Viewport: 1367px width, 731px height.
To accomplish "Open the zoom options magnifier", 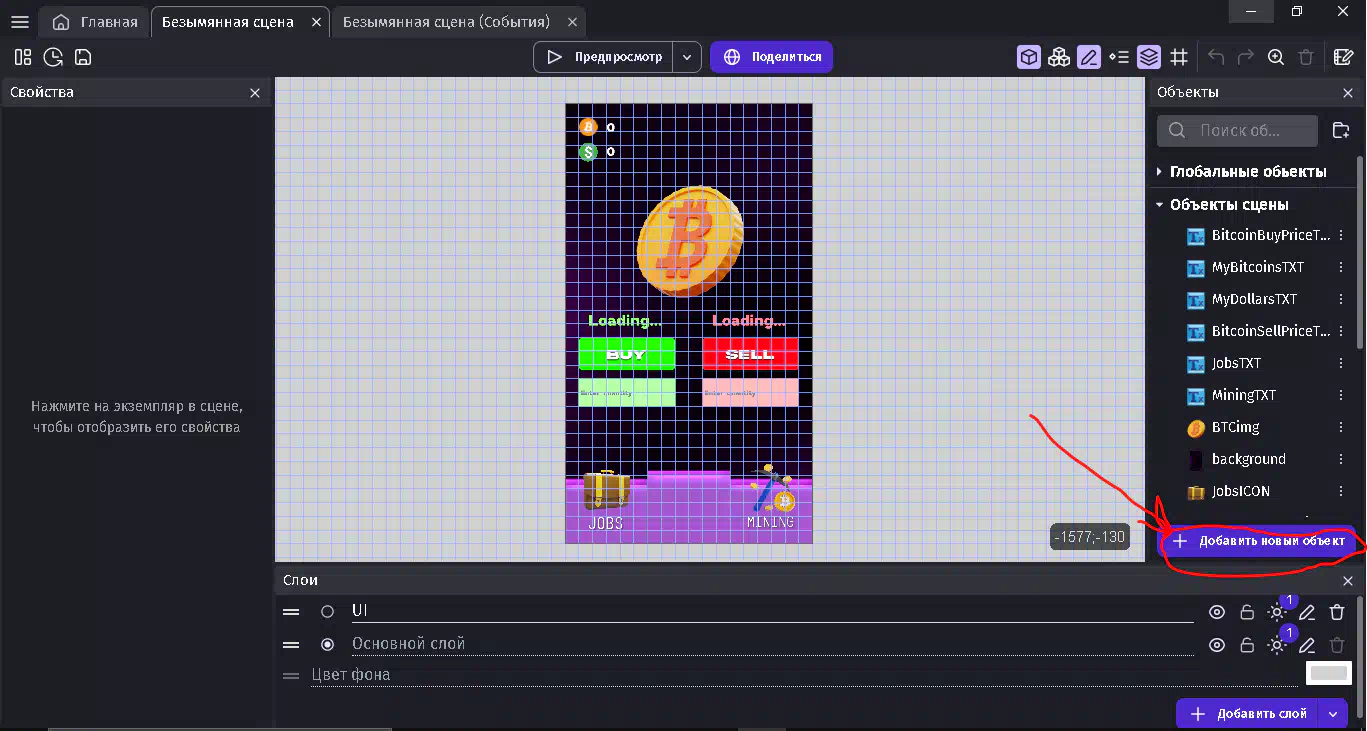I will point(1276,57).
